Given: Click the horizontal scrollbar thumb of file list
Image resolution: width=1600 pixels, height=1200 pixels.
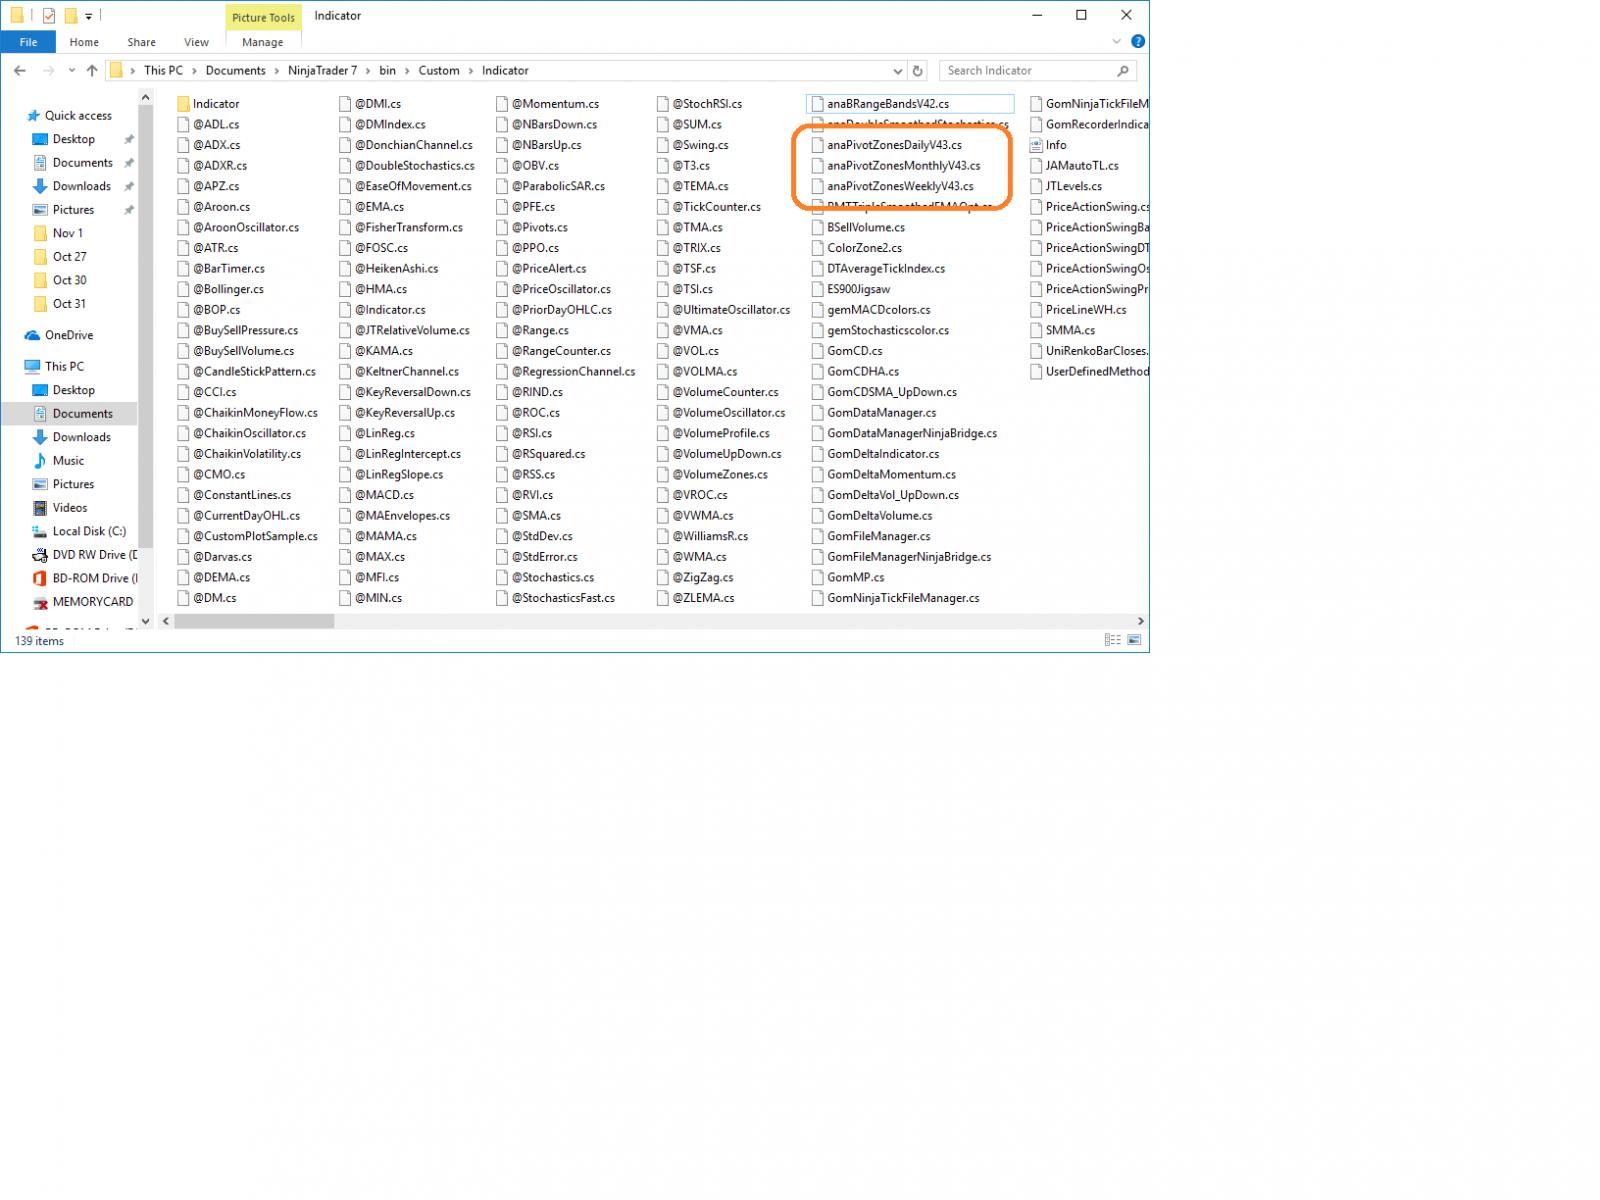Looking at the screenshot, I should (254, 621).
